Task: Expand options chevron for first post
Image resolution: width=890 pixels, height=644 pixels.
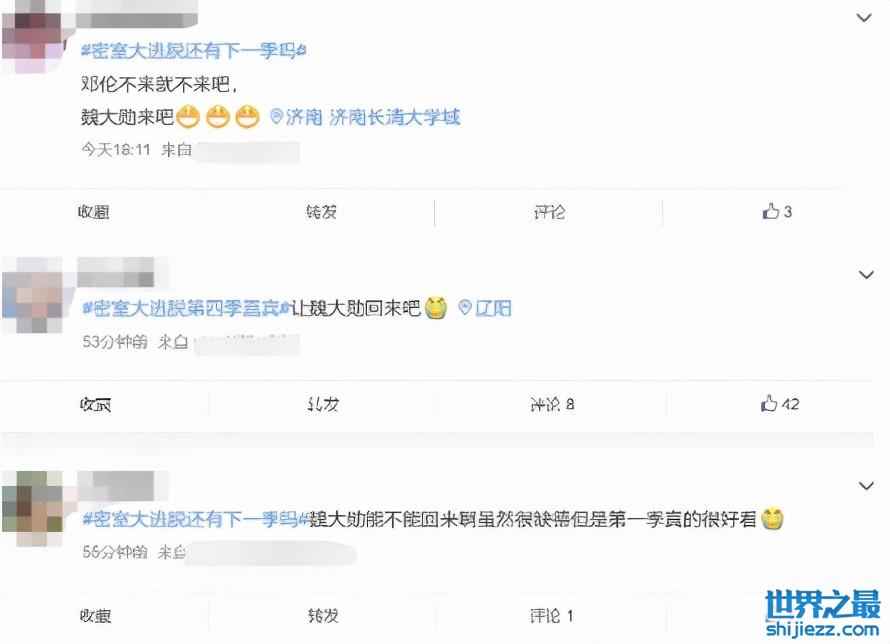Action: (864, 18)
